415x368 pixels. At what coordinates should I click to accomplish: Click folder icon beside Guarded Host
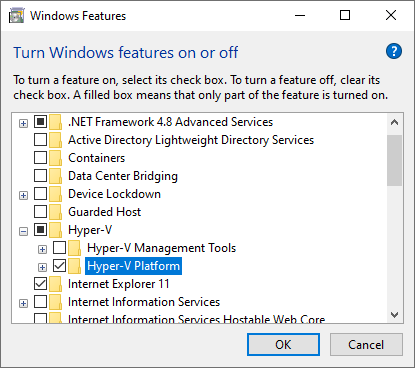coord(55,212)
